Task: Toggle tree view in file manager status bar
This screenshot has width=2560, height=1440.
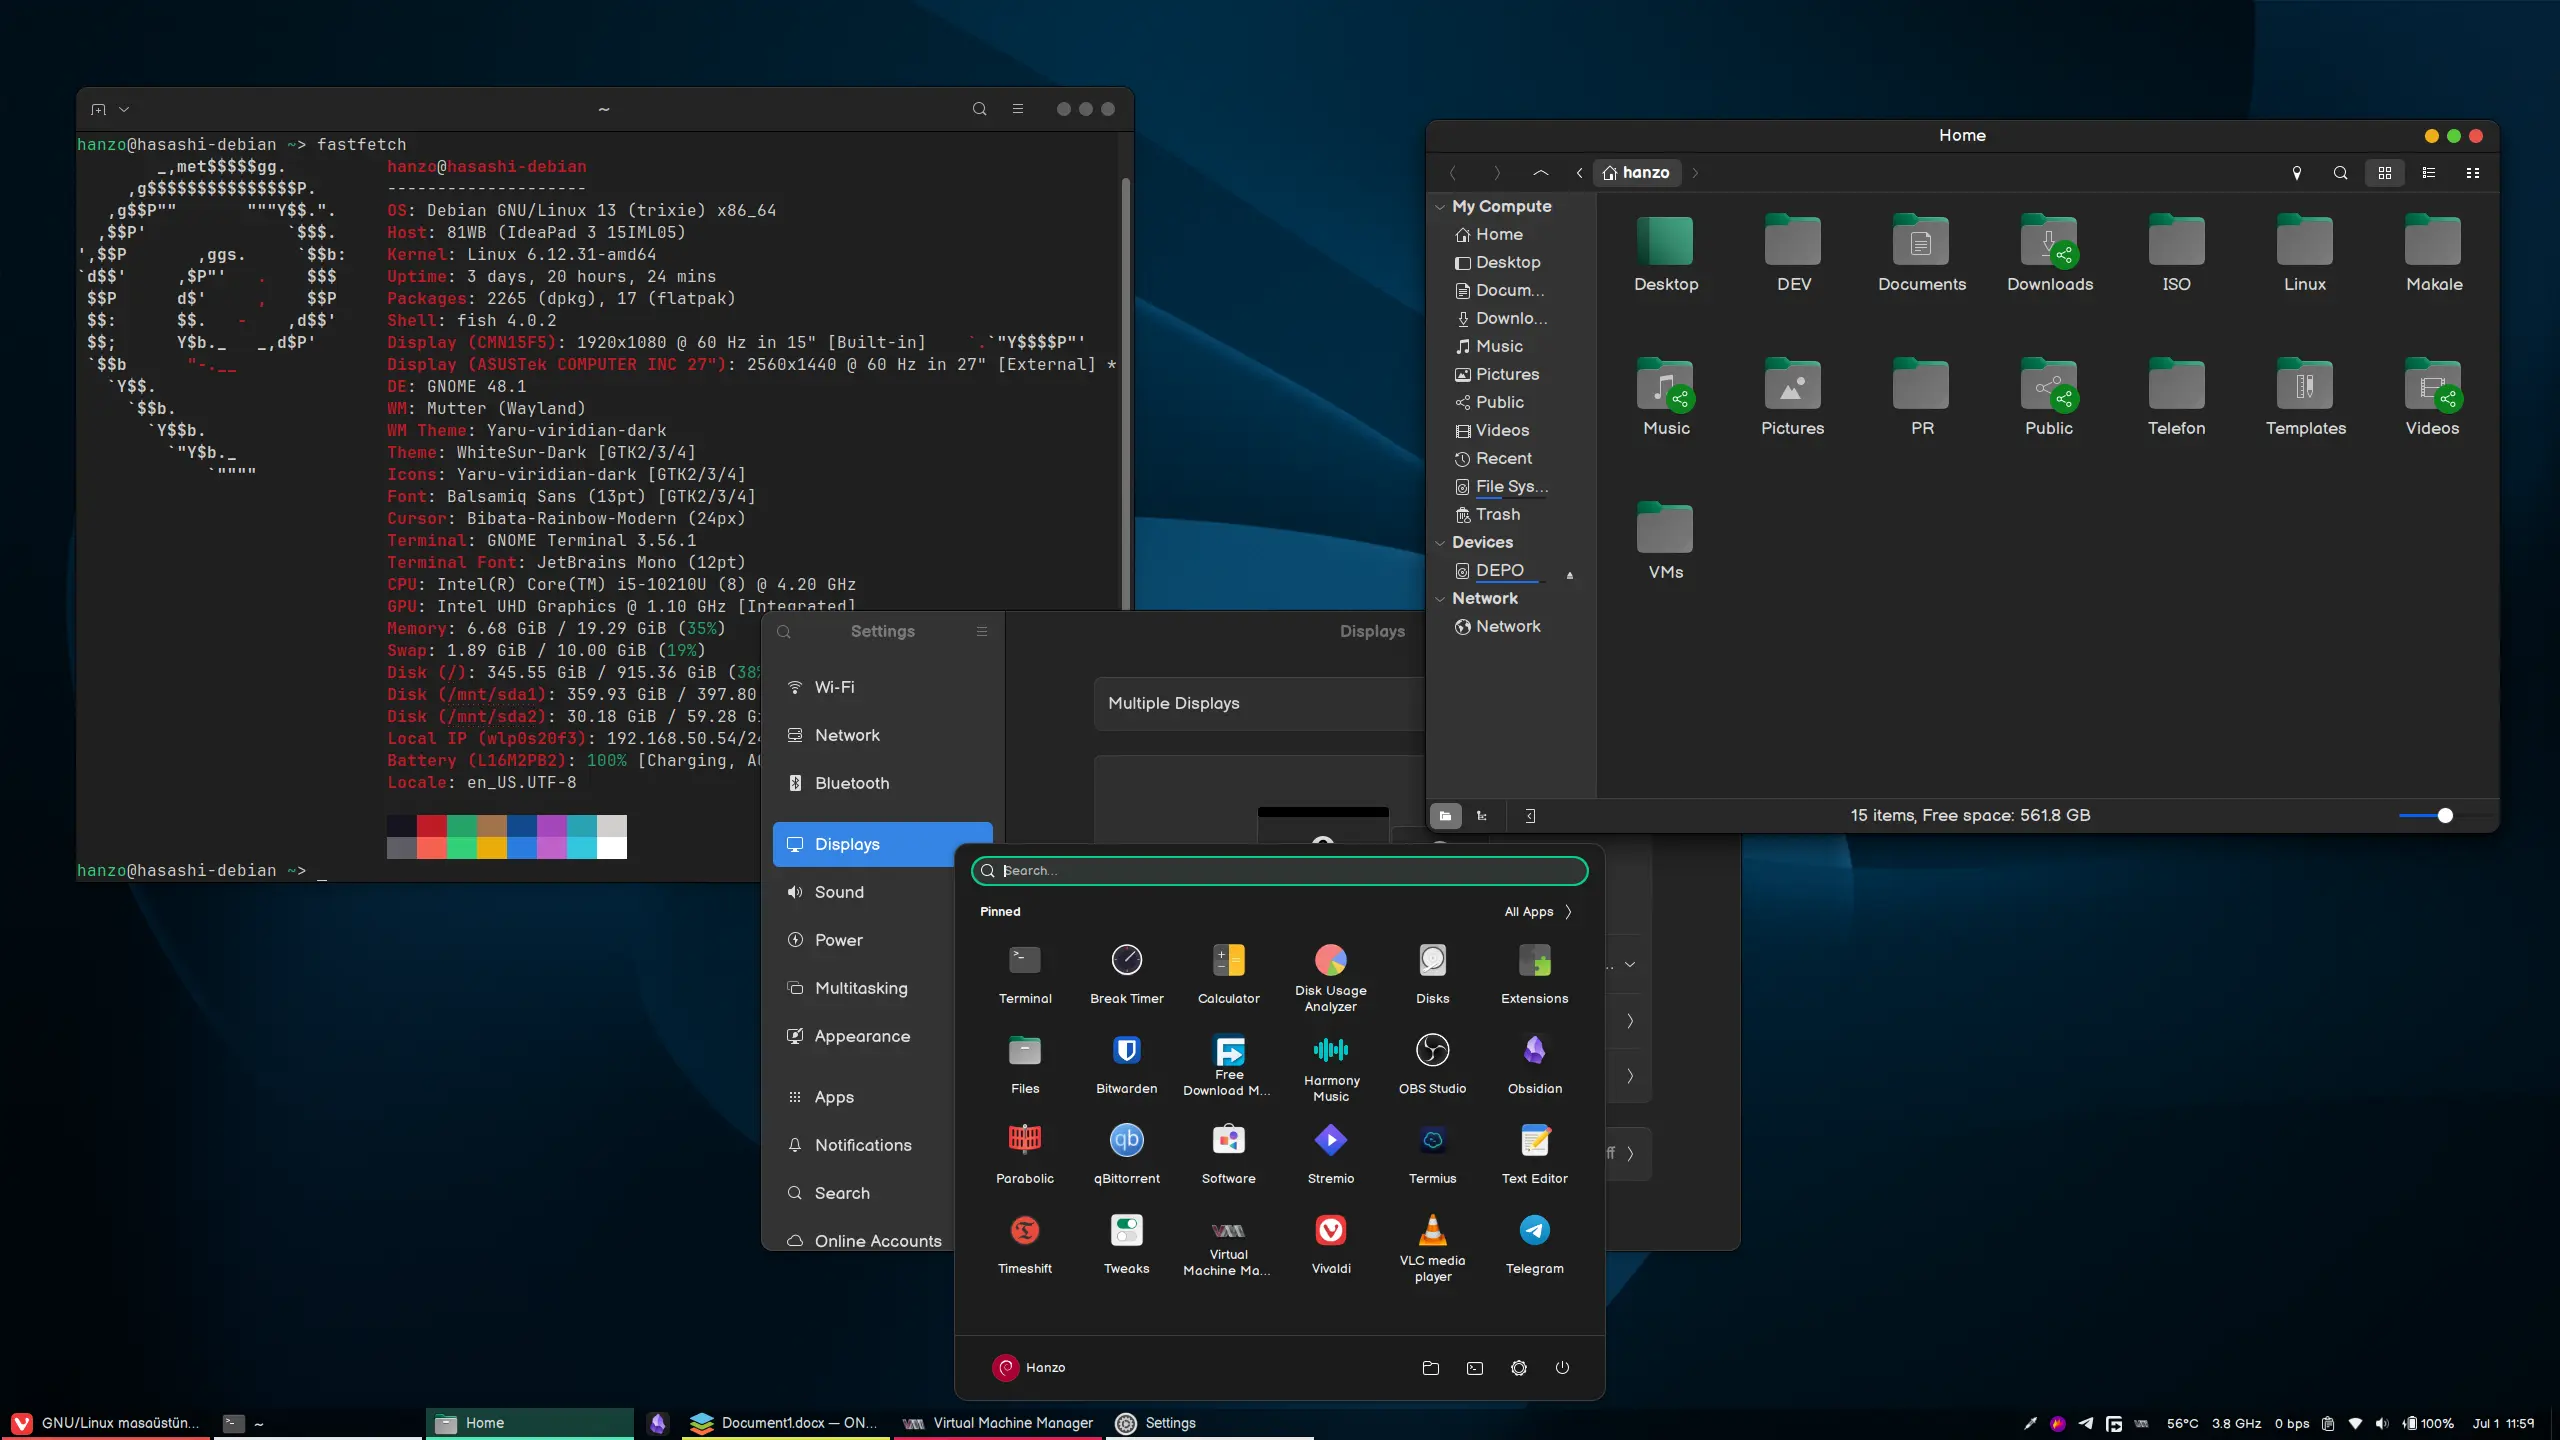Action: (x=1481, y=815)
